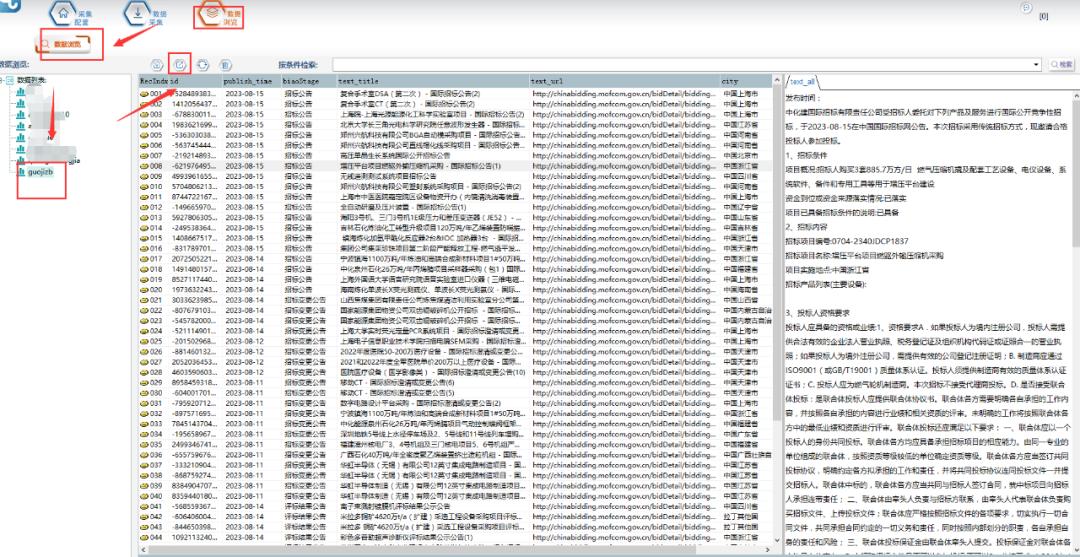The image size is (1080, 557).
Task: Open the 按条件检索 dropdown arrow
Action: click(1037, 64)
